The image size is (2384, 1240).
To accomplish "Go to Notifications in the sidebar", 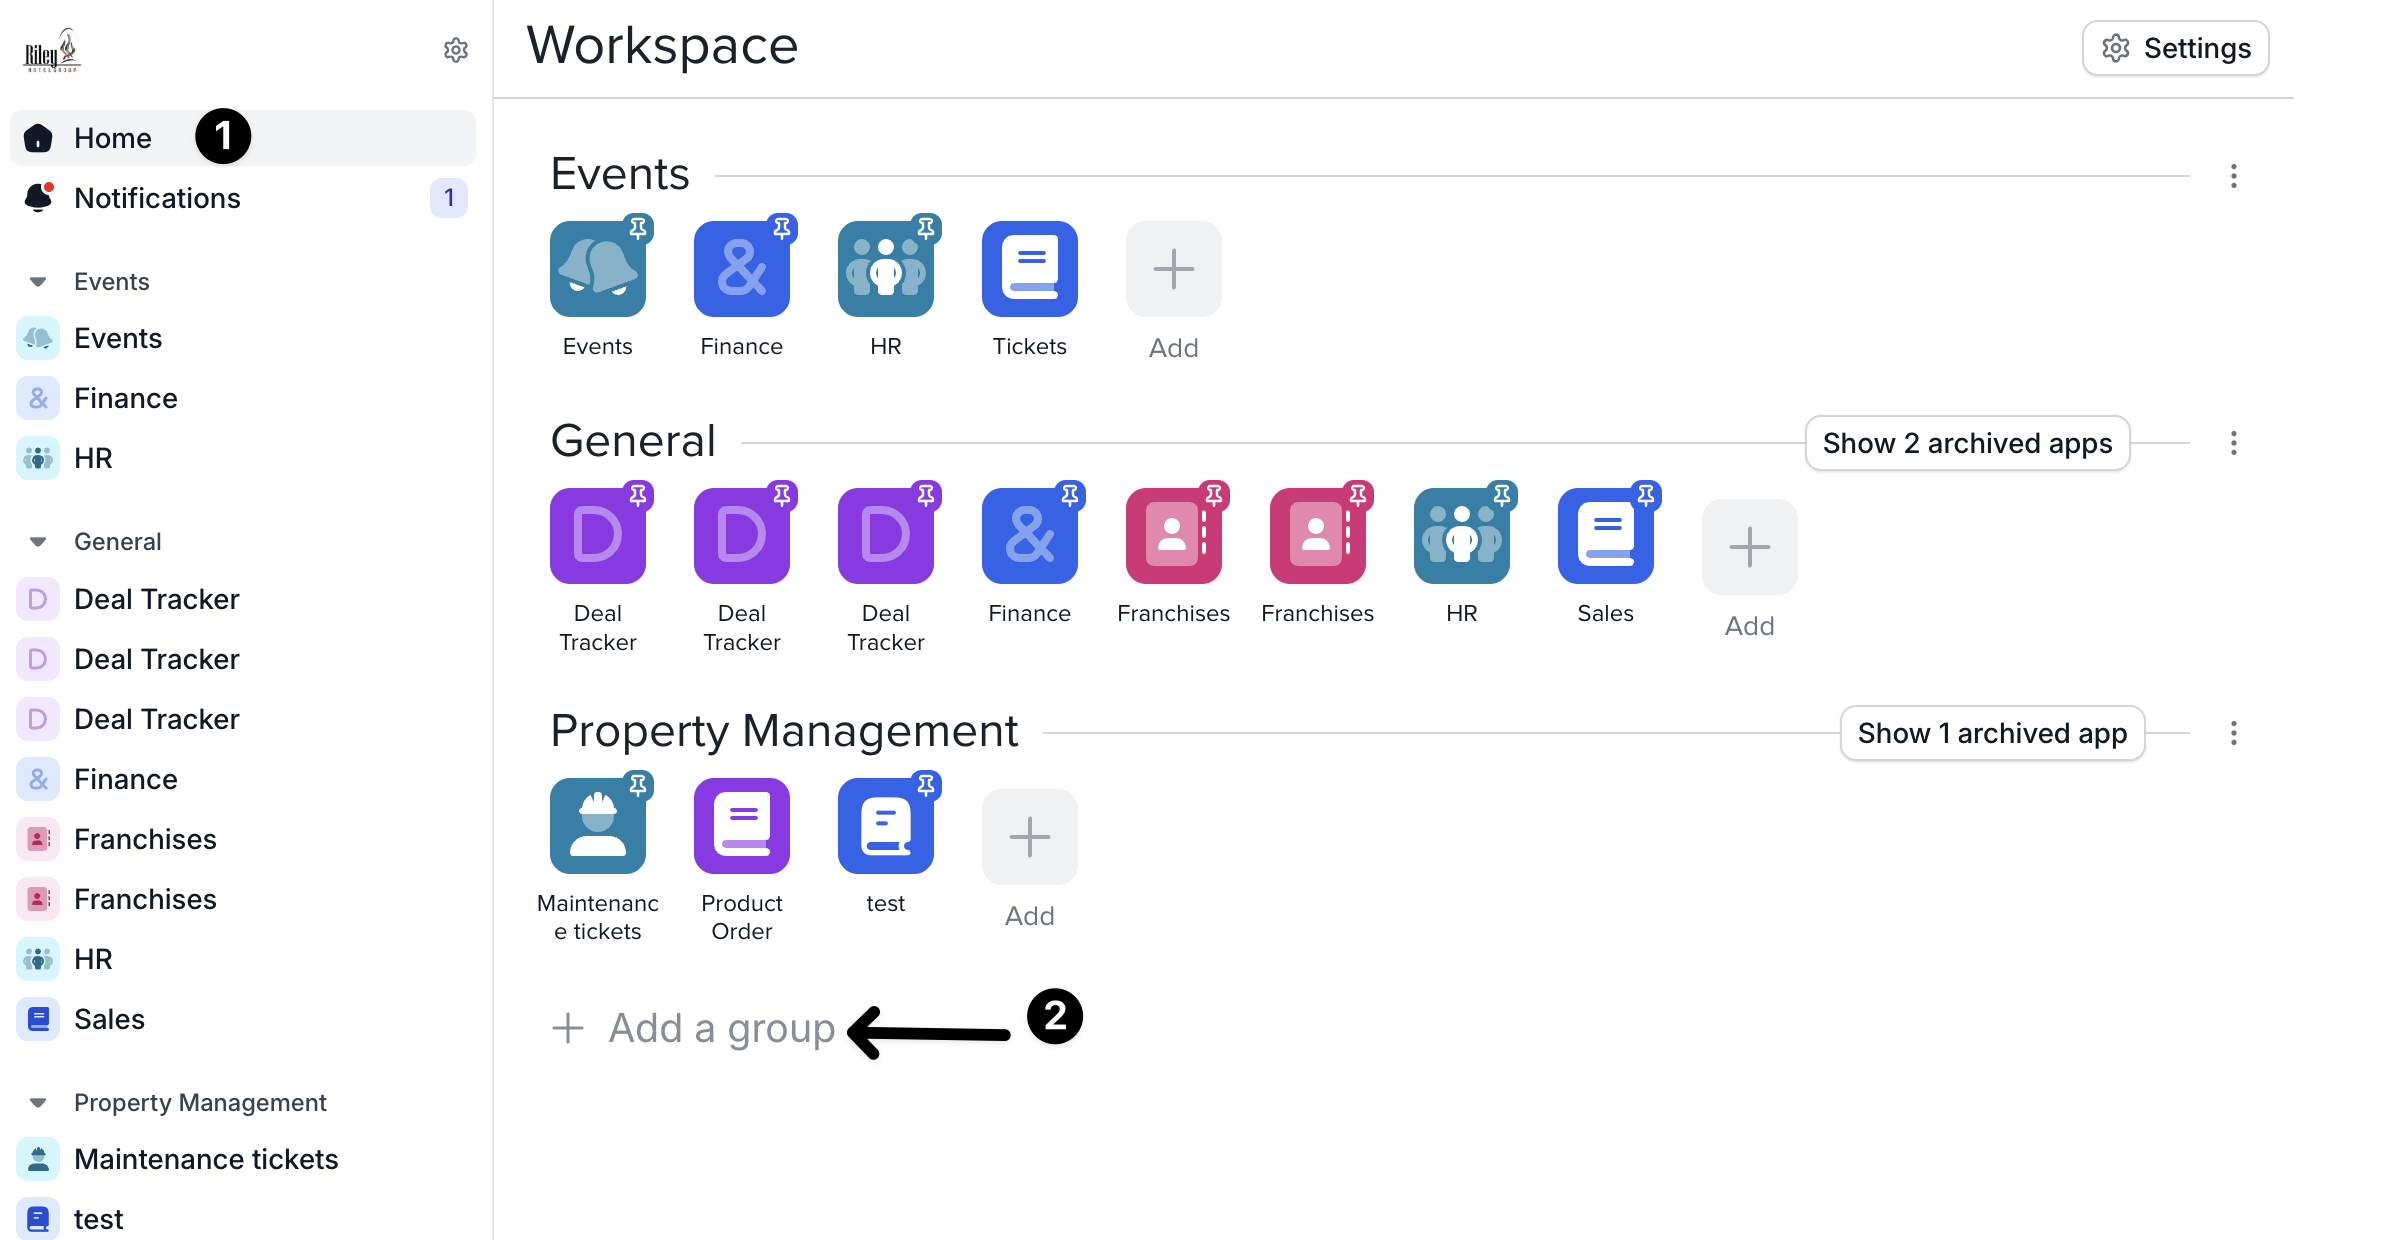I will pyautogui.click(x=157, y=198).
